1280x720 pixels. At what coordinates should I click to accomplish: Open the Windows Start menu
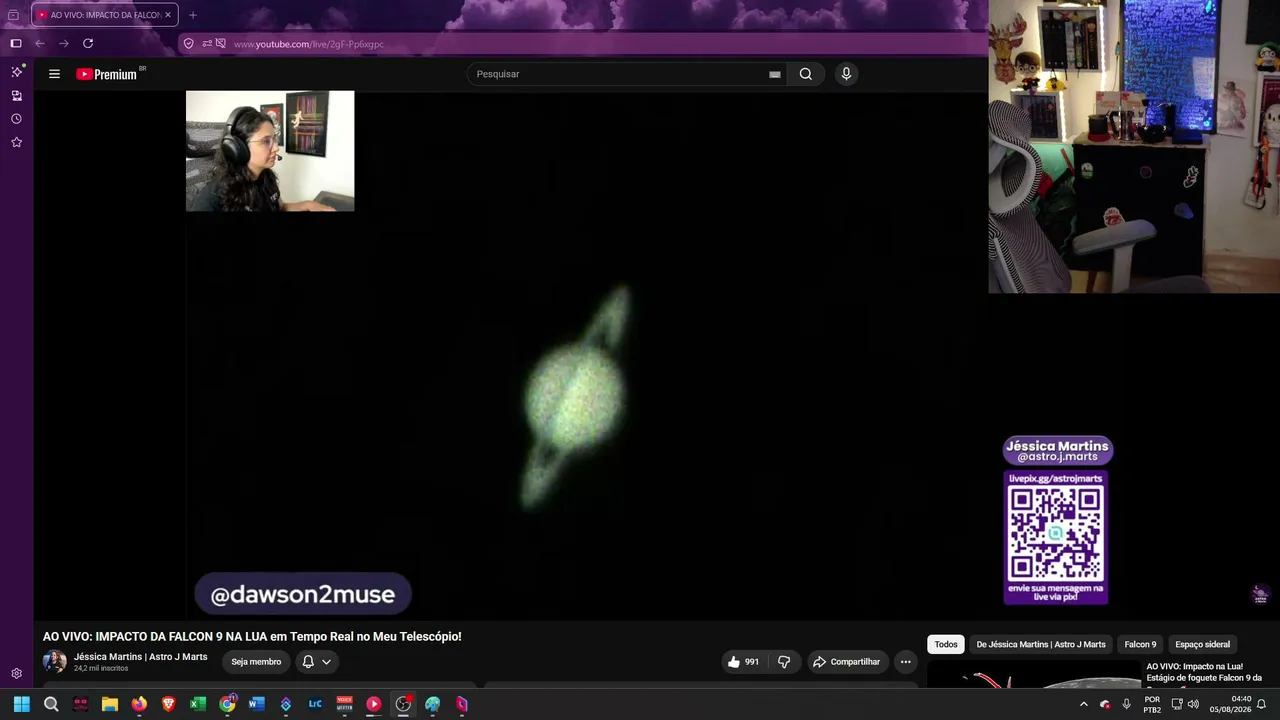point(22,704)
